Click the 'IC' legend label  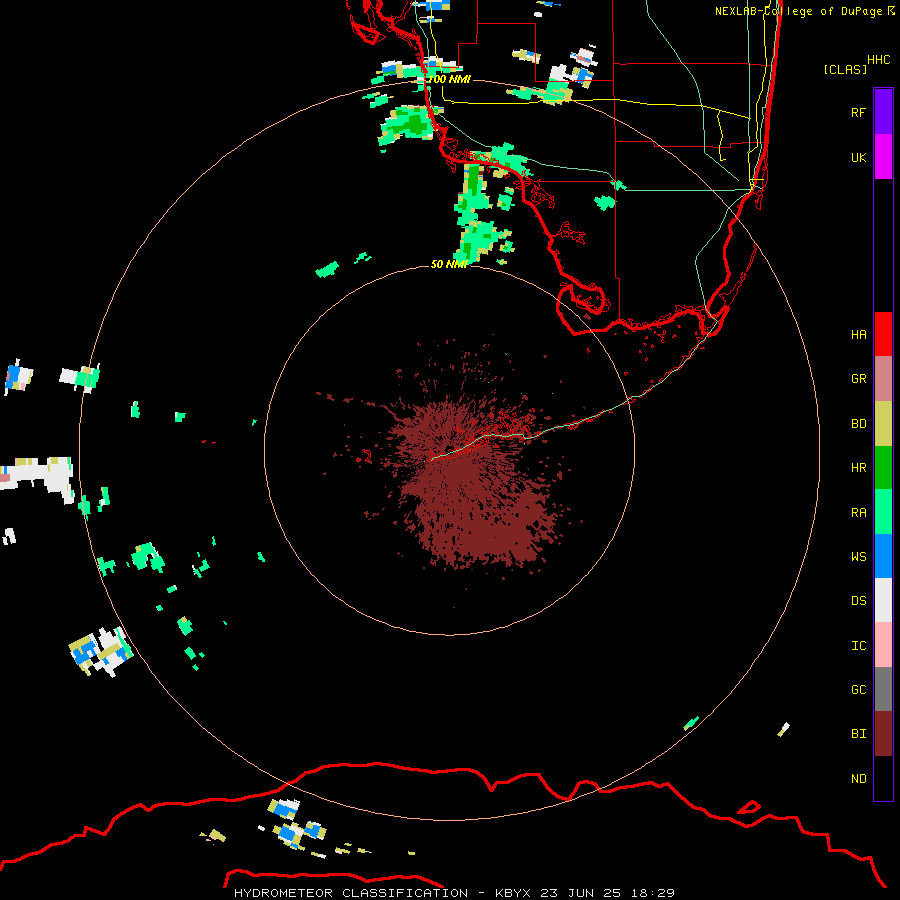click(858, 646)
